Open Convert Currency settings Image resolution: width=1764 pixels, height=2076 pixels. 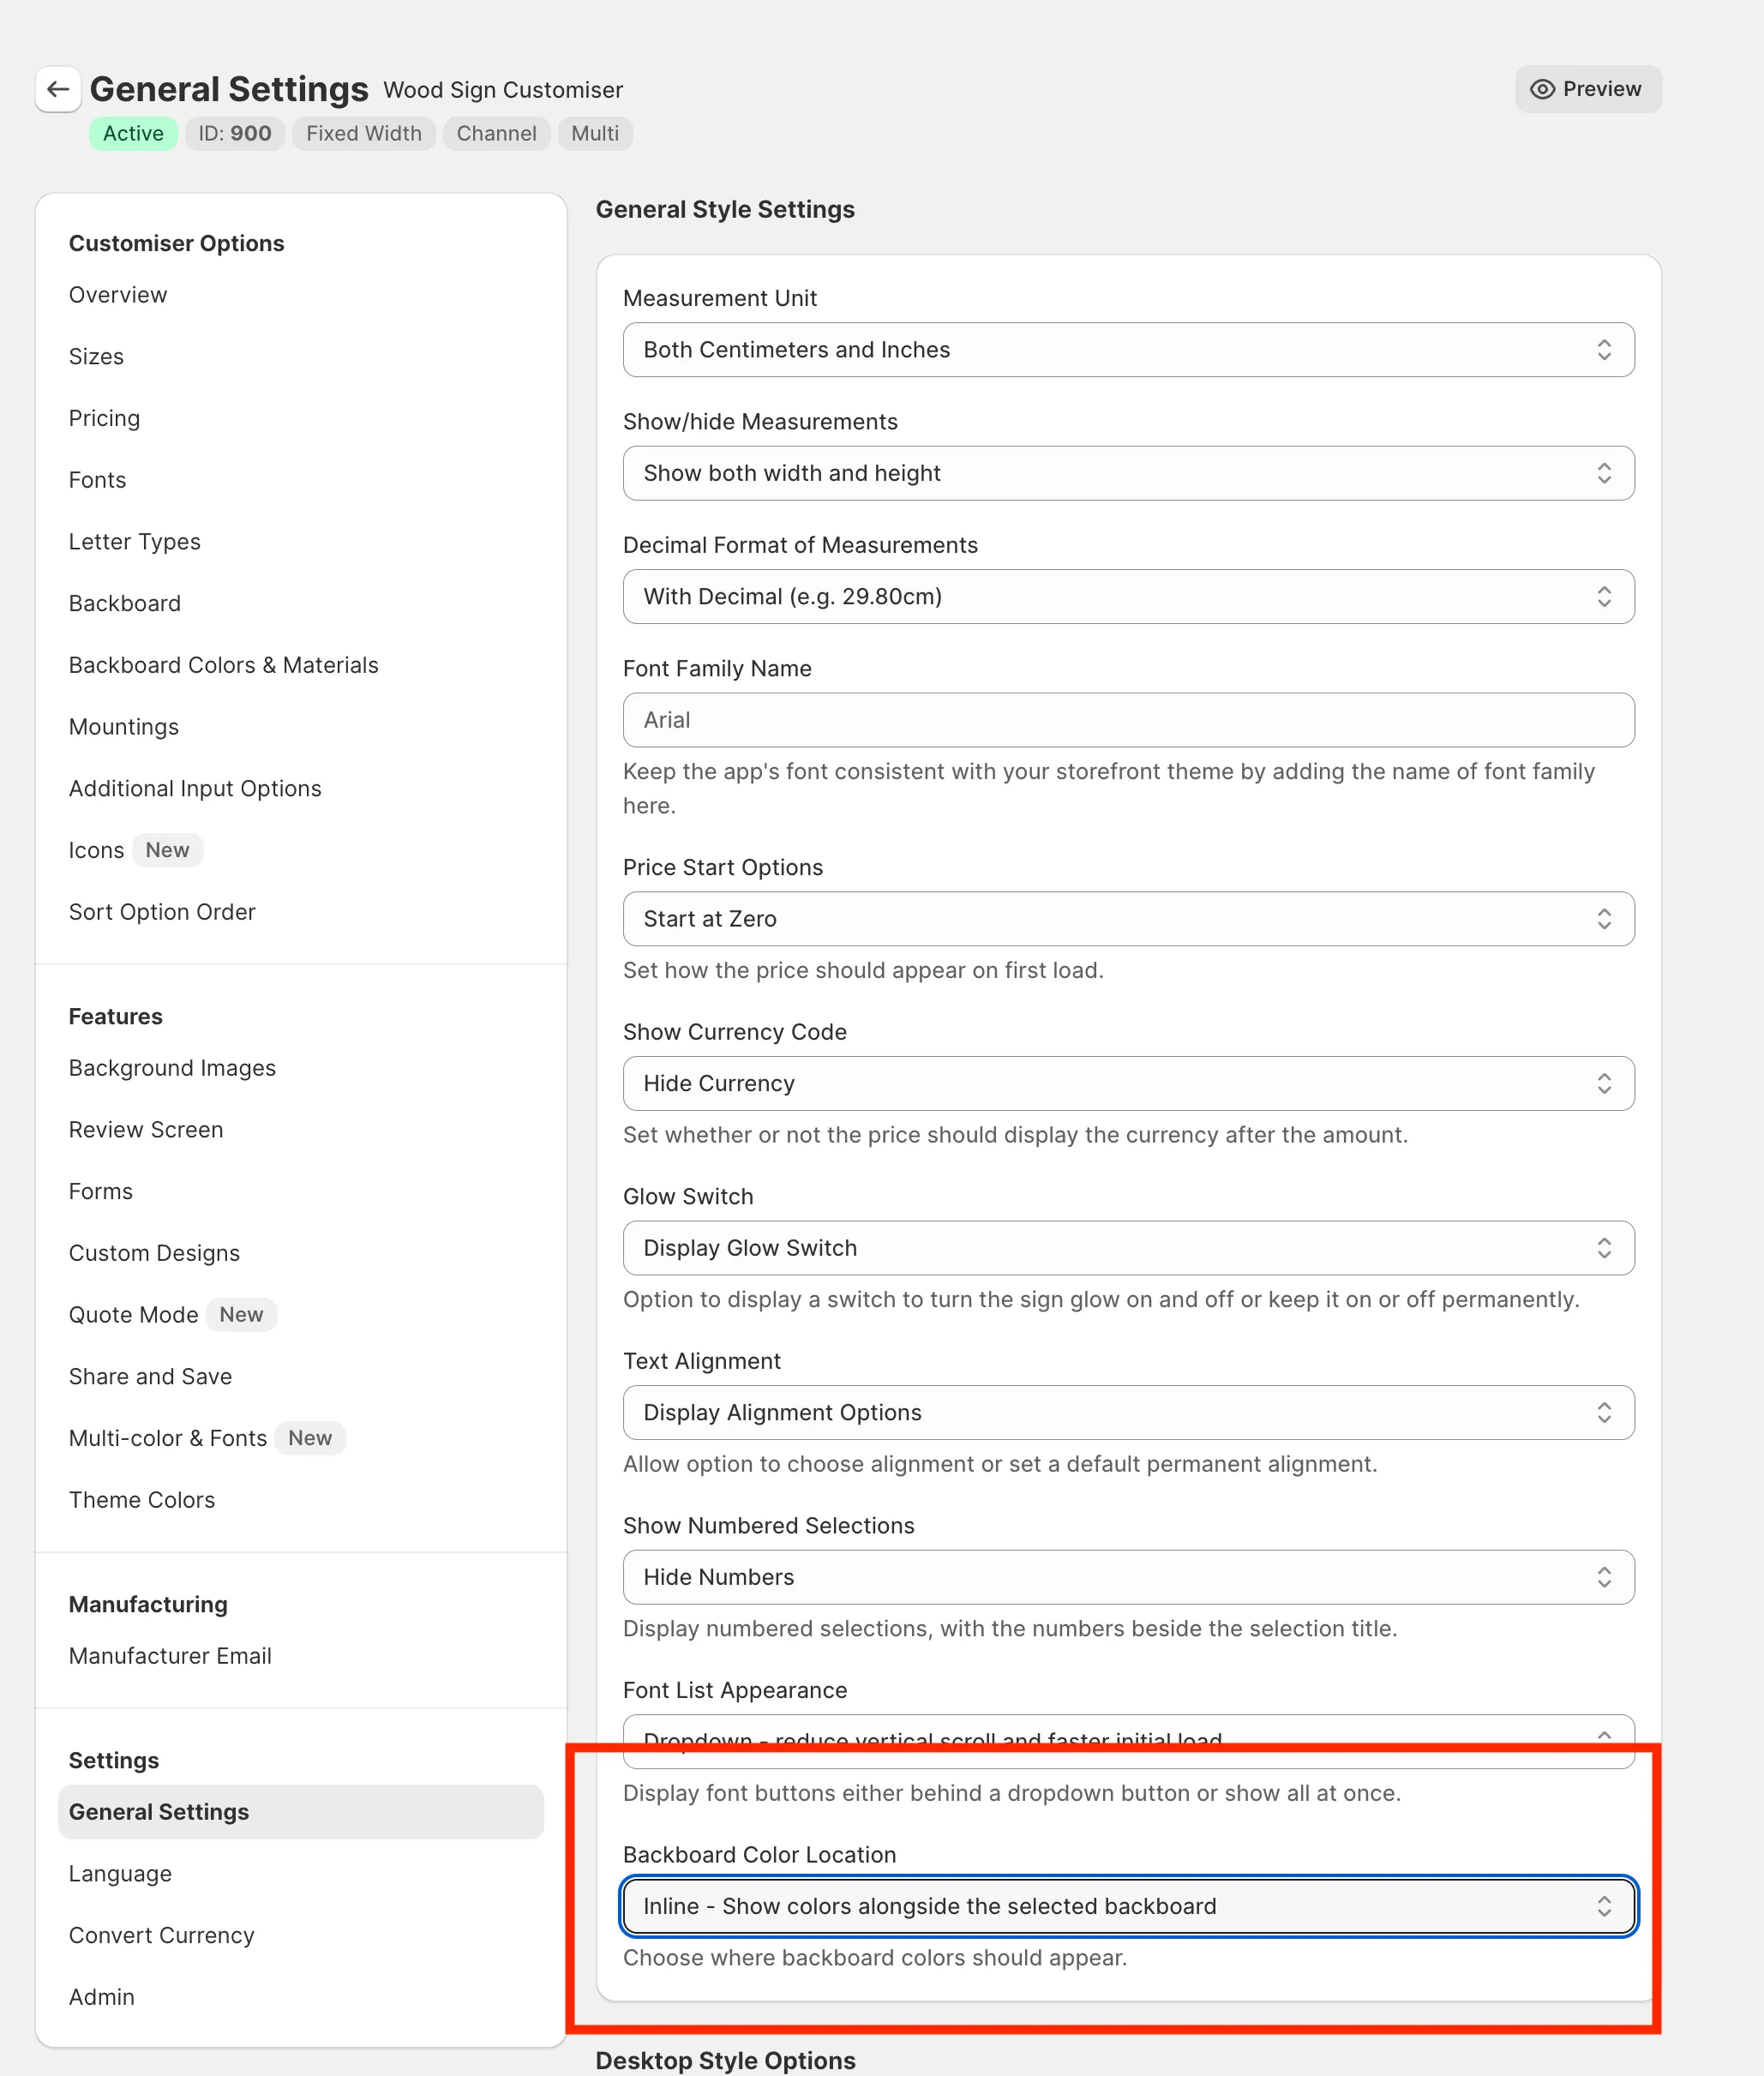point(161,1935)
